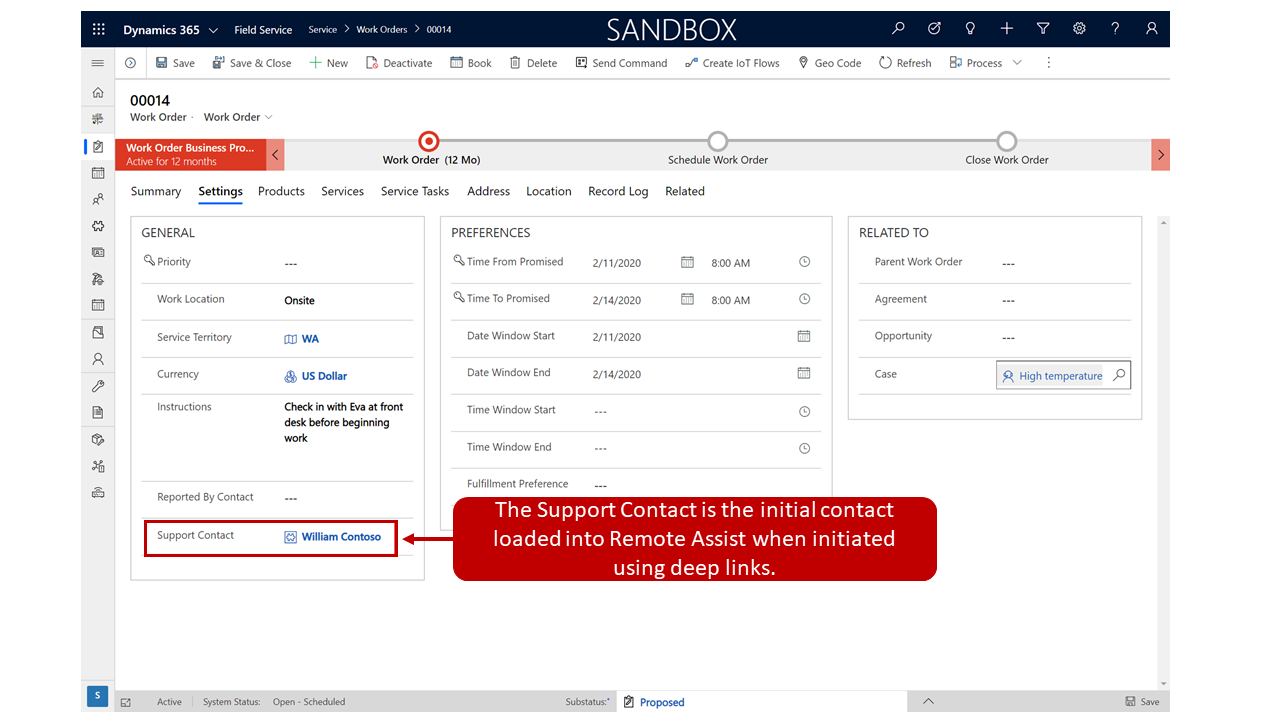Click the Book command
Viewport: 1280px width, 720px height.
(x=470, y=63)
